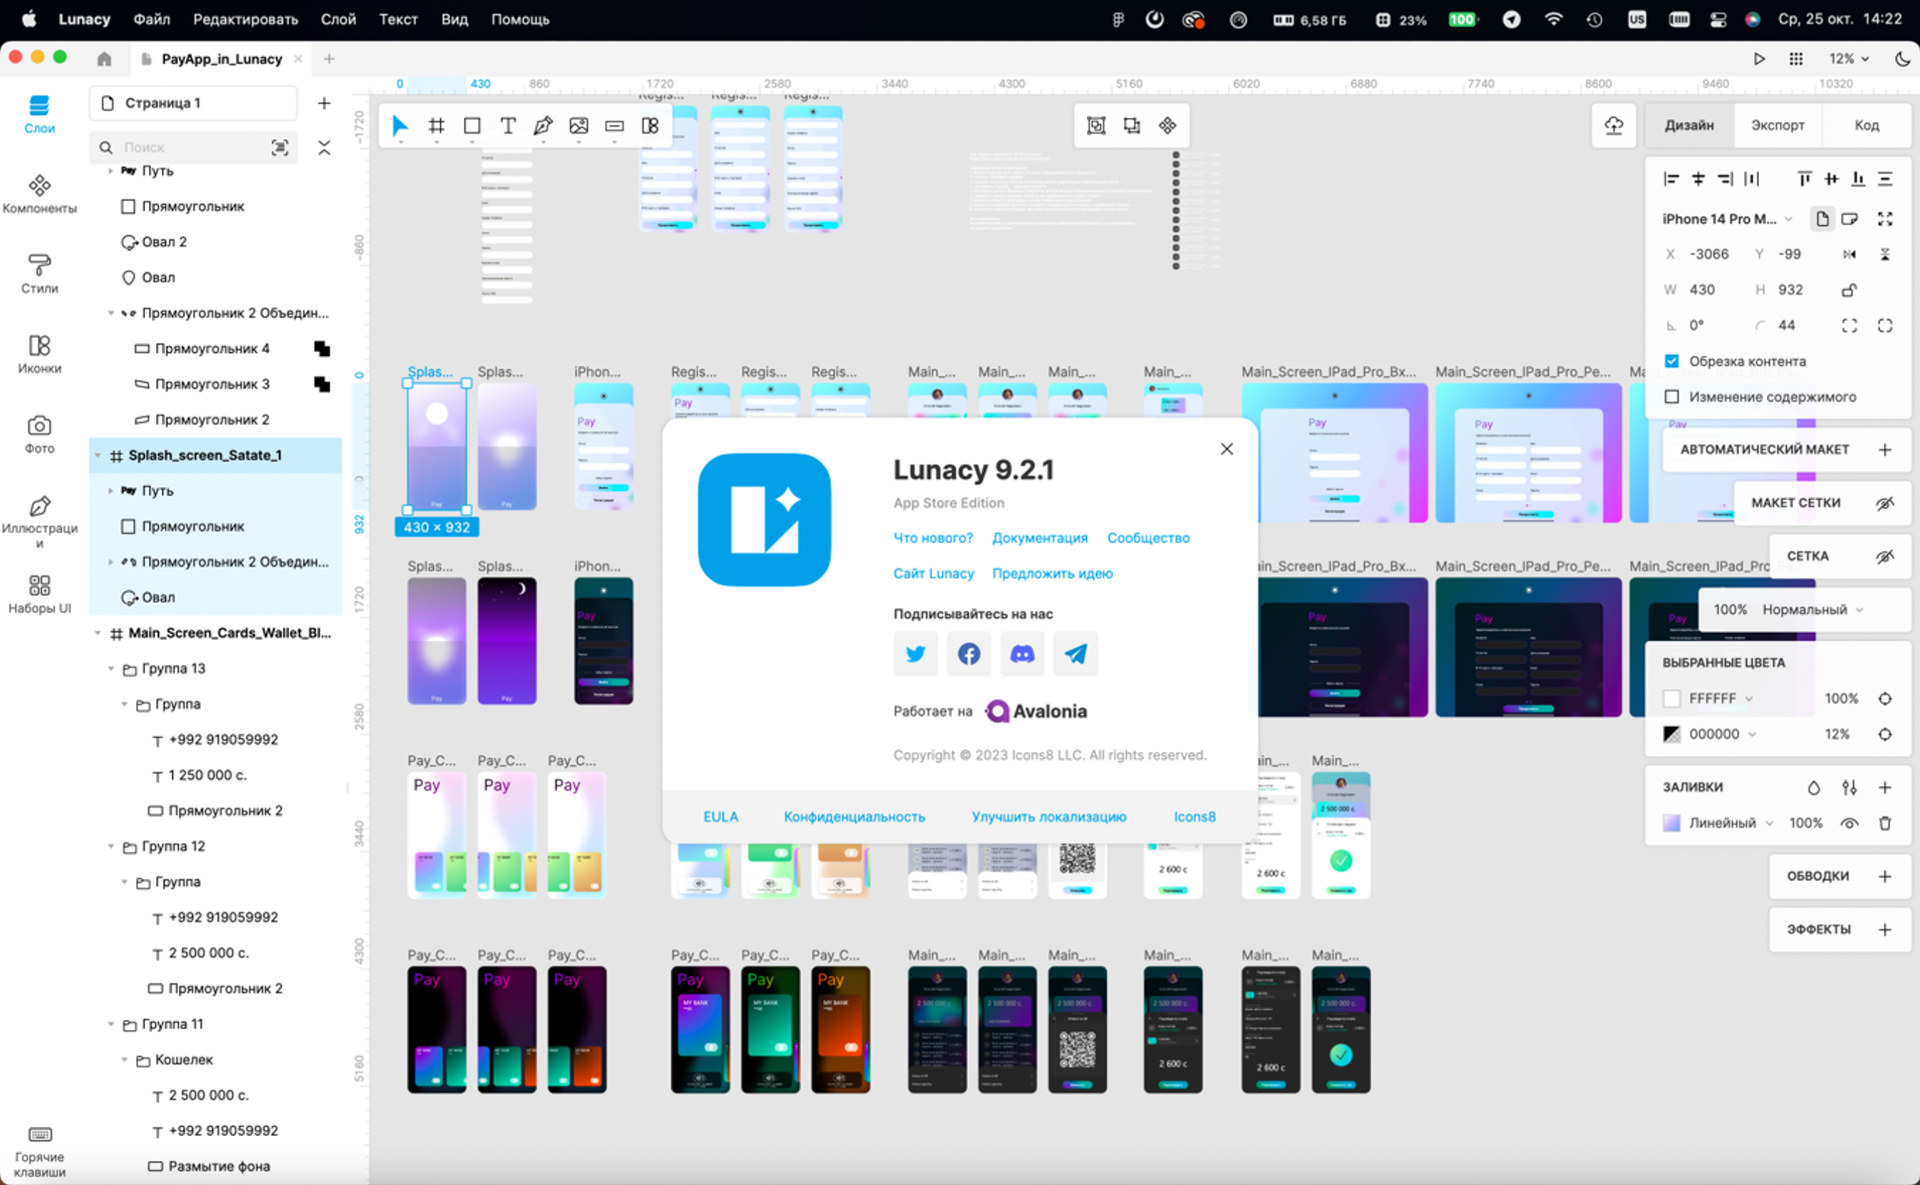This screenshot has width=1920, height=1185.
Task: Click the 000000 selected color swatch
Action: [x=1671, y=734]
